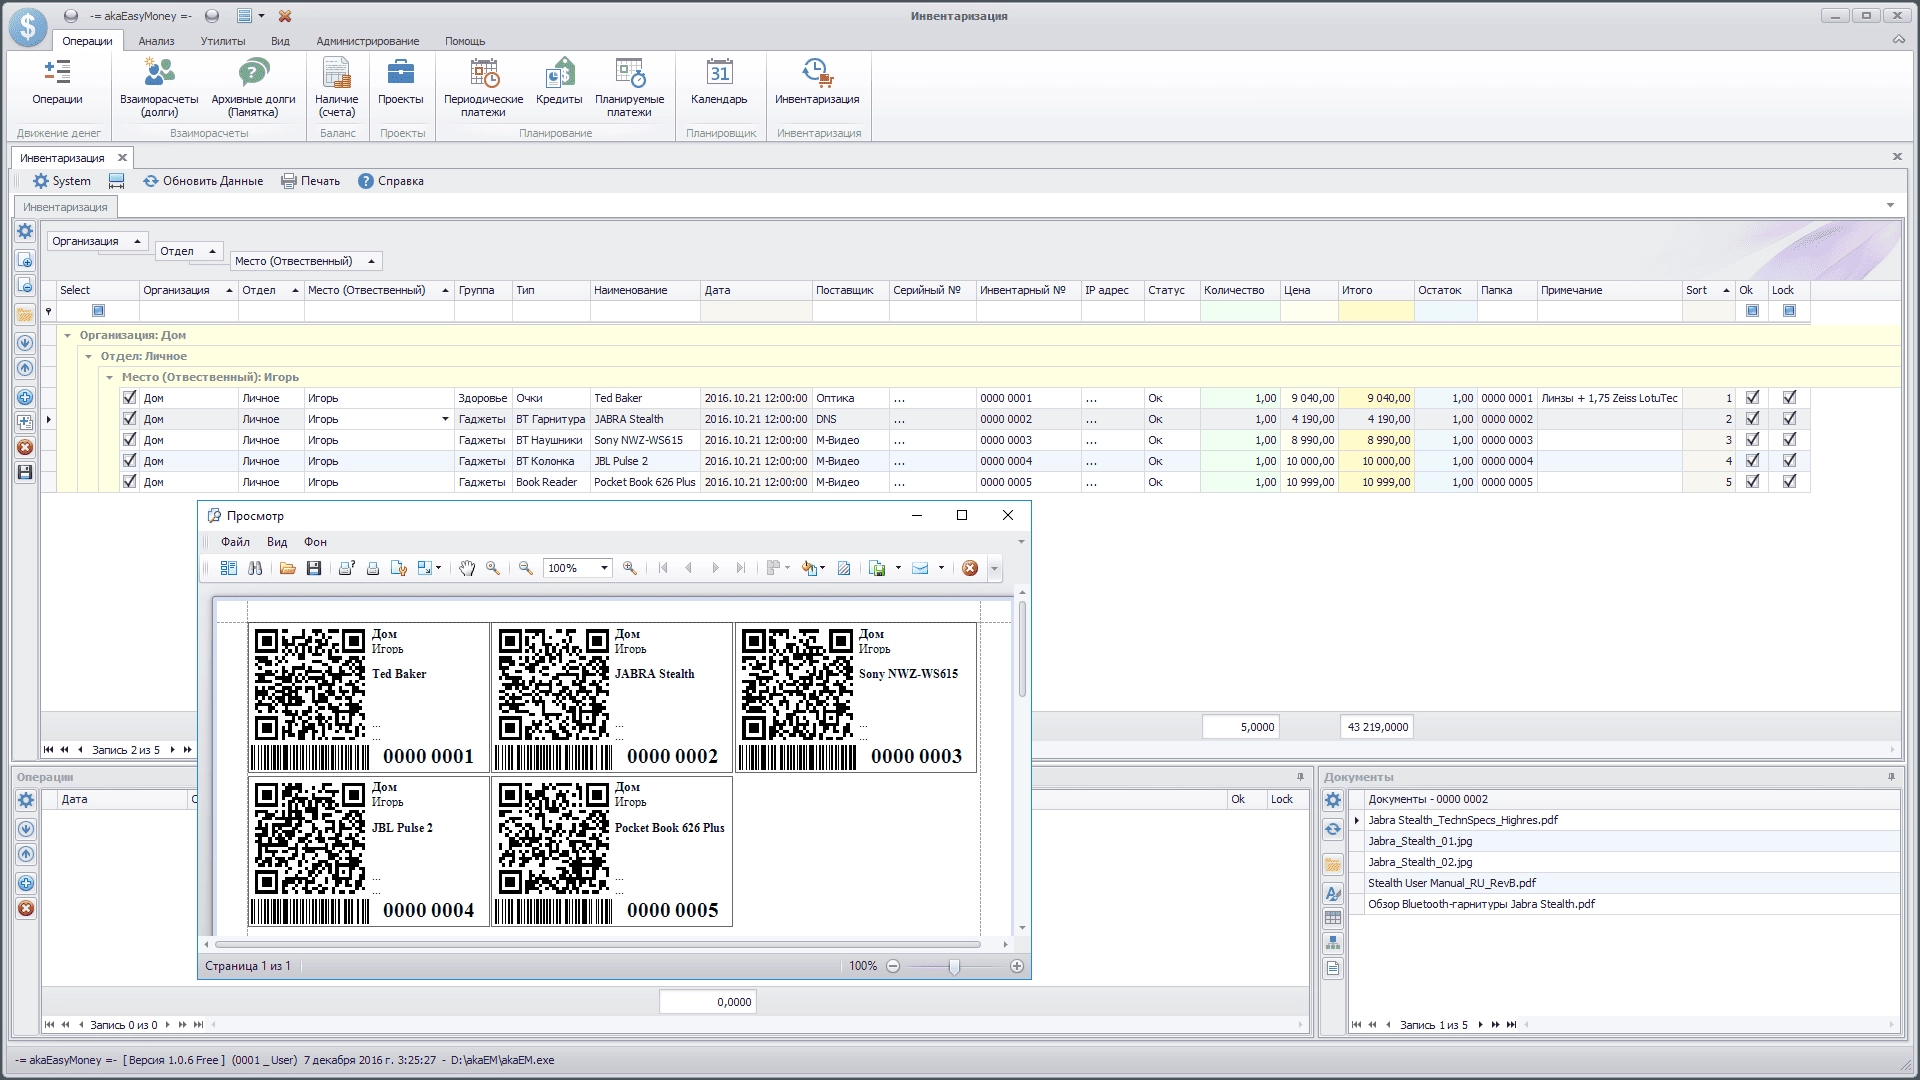
Task: Uncheck Select checkbox for JABRA Stealth row
Action: point(129,419)
